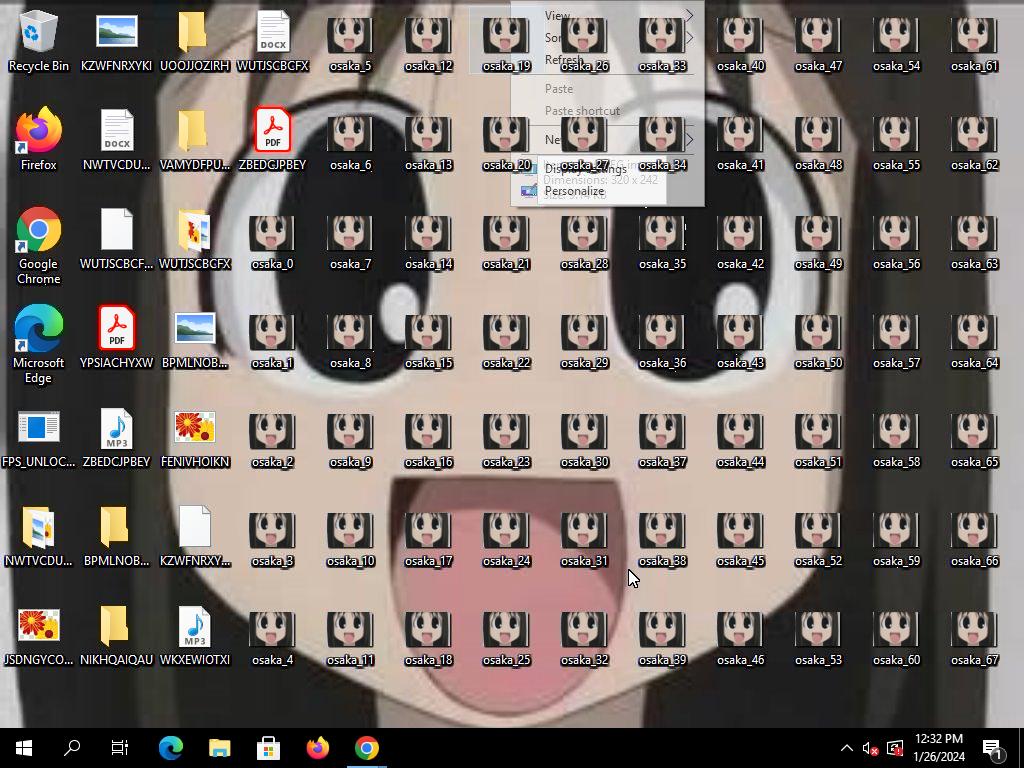The width and height of the screenshot is (1024, 768).
Task: Select the Firefox desktop shortcut
Action: point(39,139)
